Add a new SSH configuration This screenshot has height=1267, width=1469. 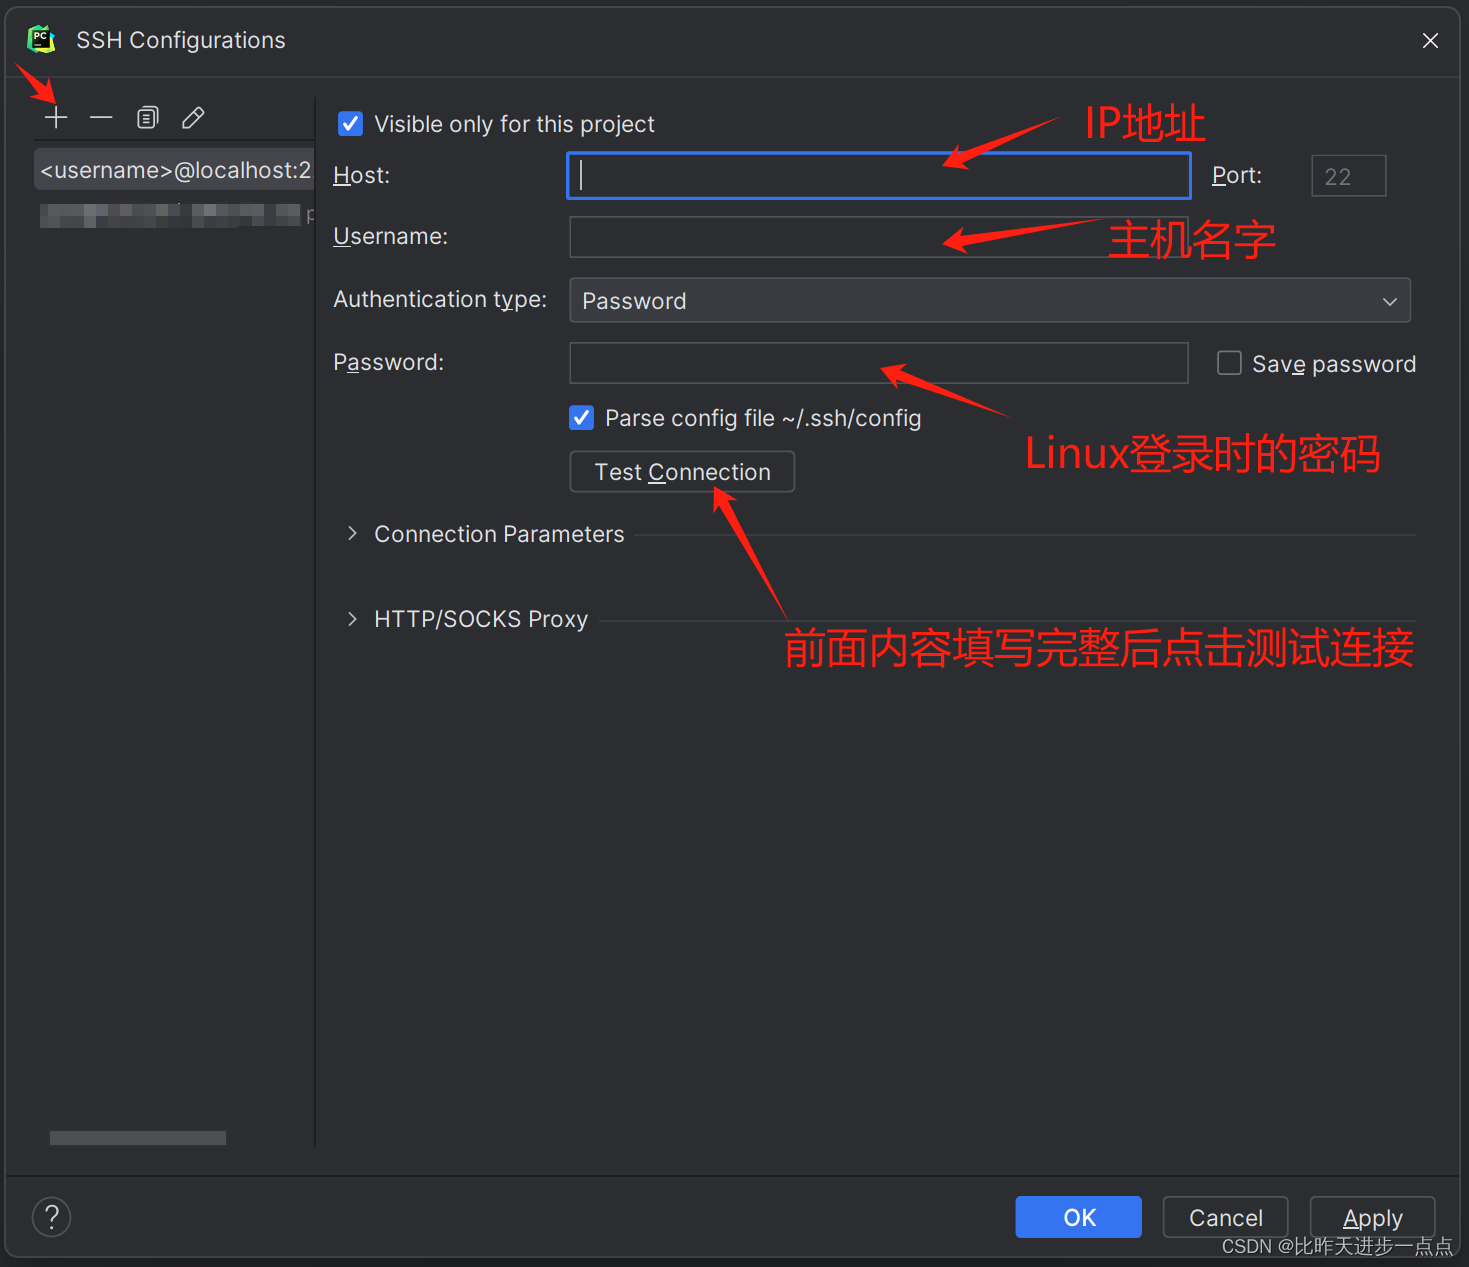[x=56, y=117]
